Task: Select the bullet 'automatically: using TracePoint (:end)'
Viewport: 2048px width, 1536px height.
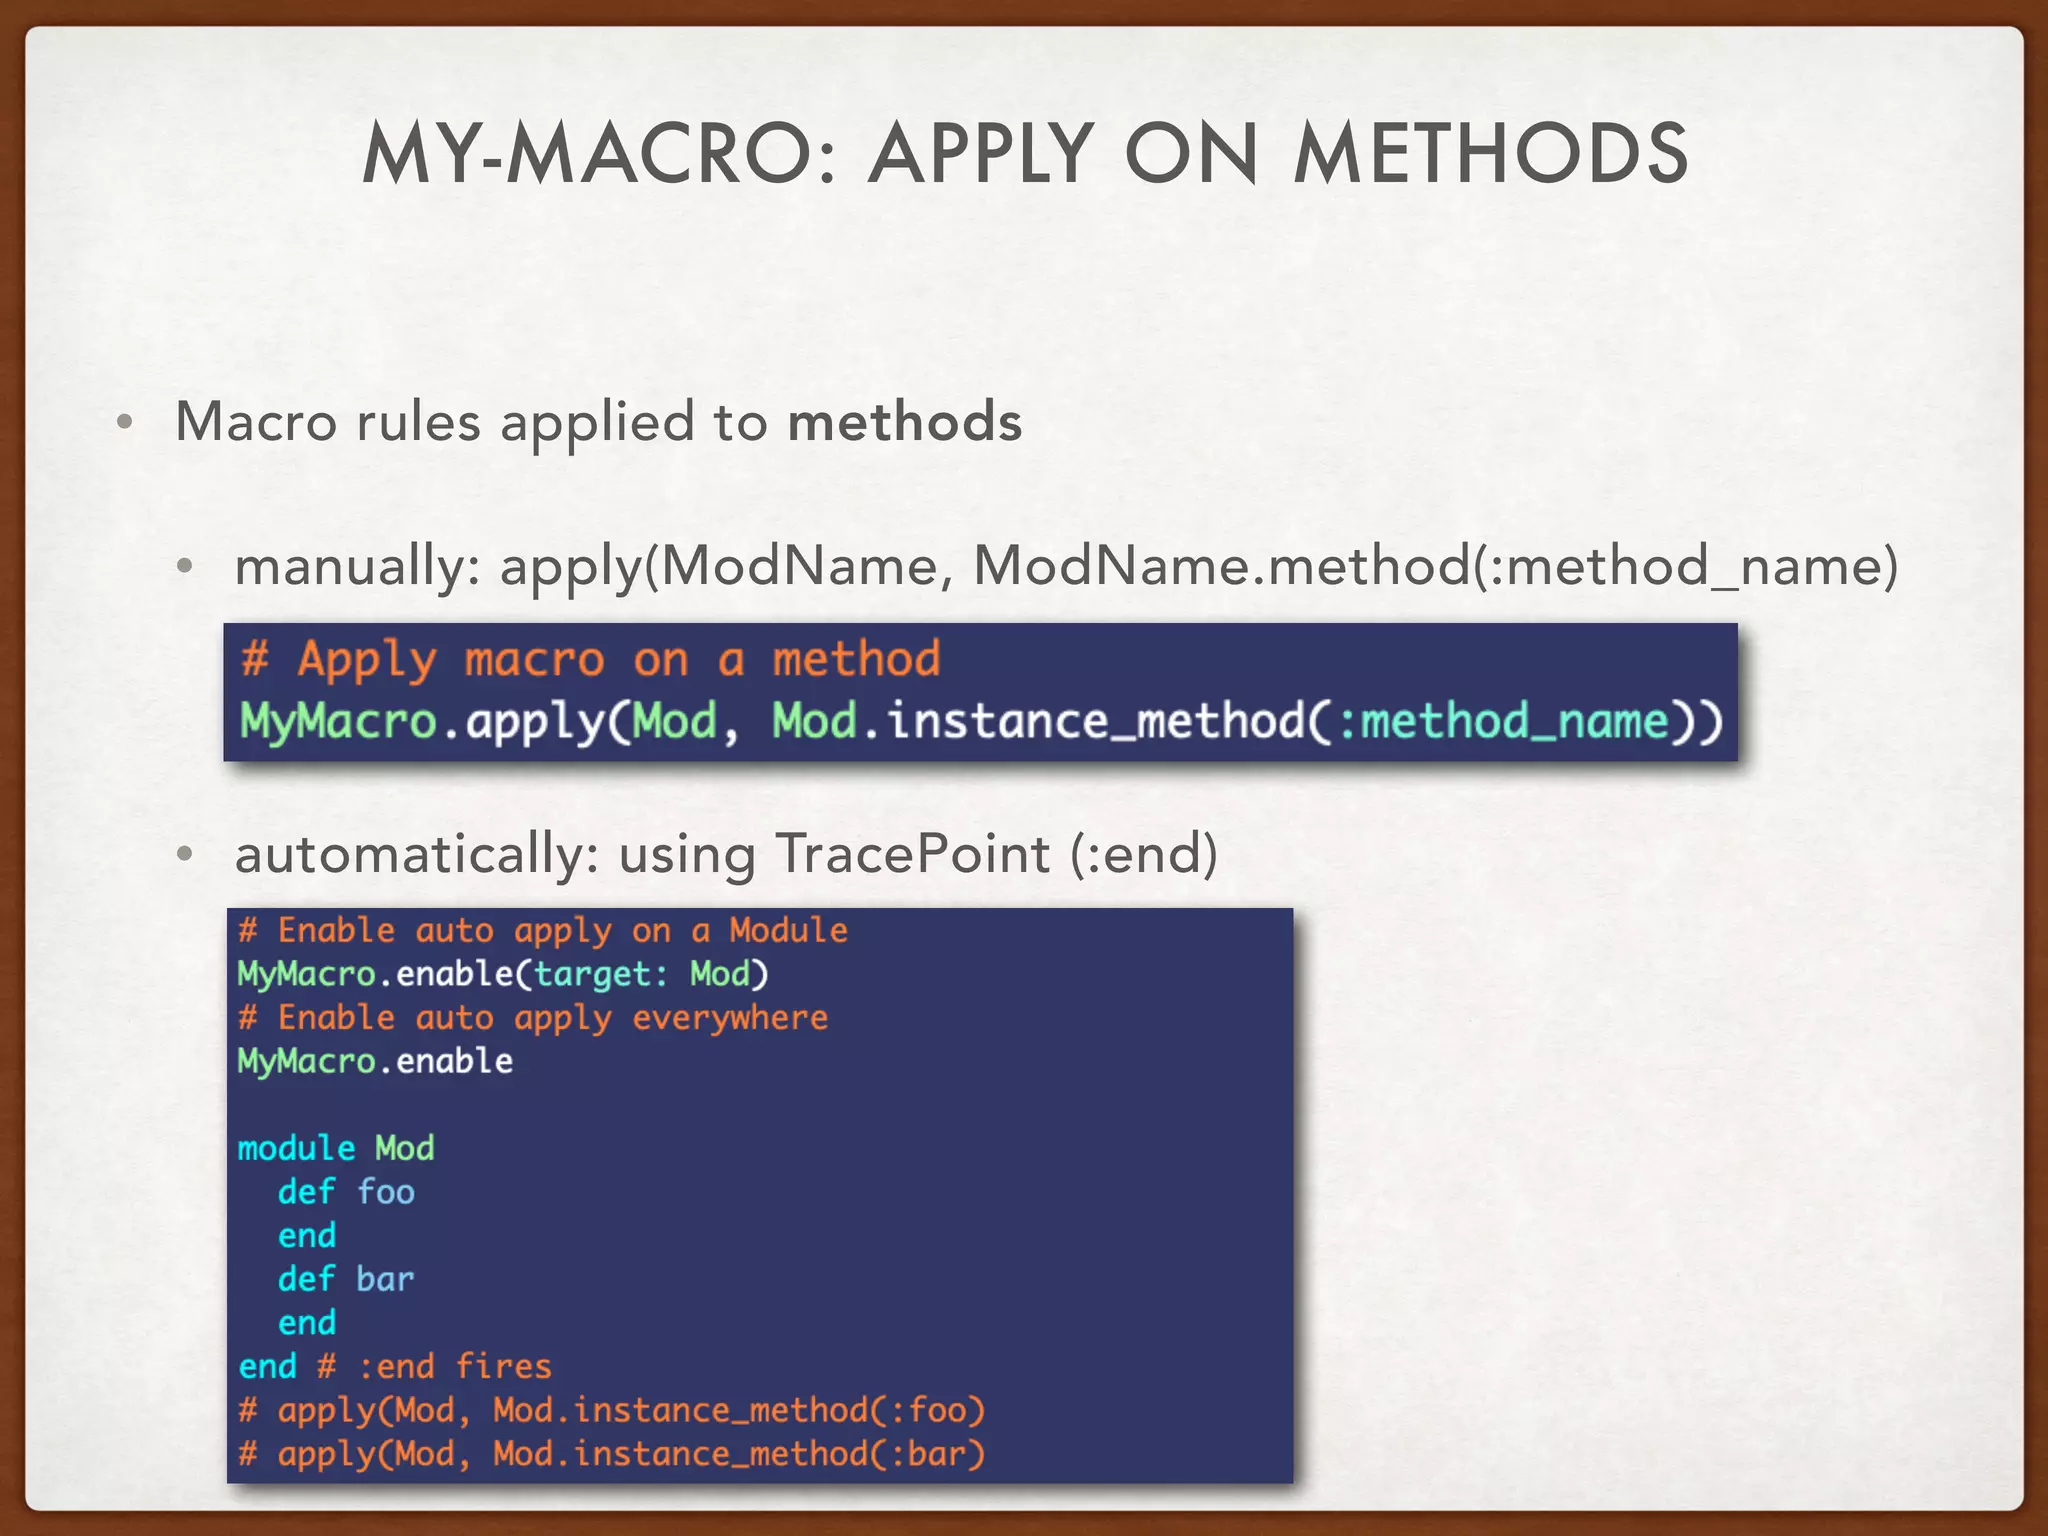Action: point(726,854)
